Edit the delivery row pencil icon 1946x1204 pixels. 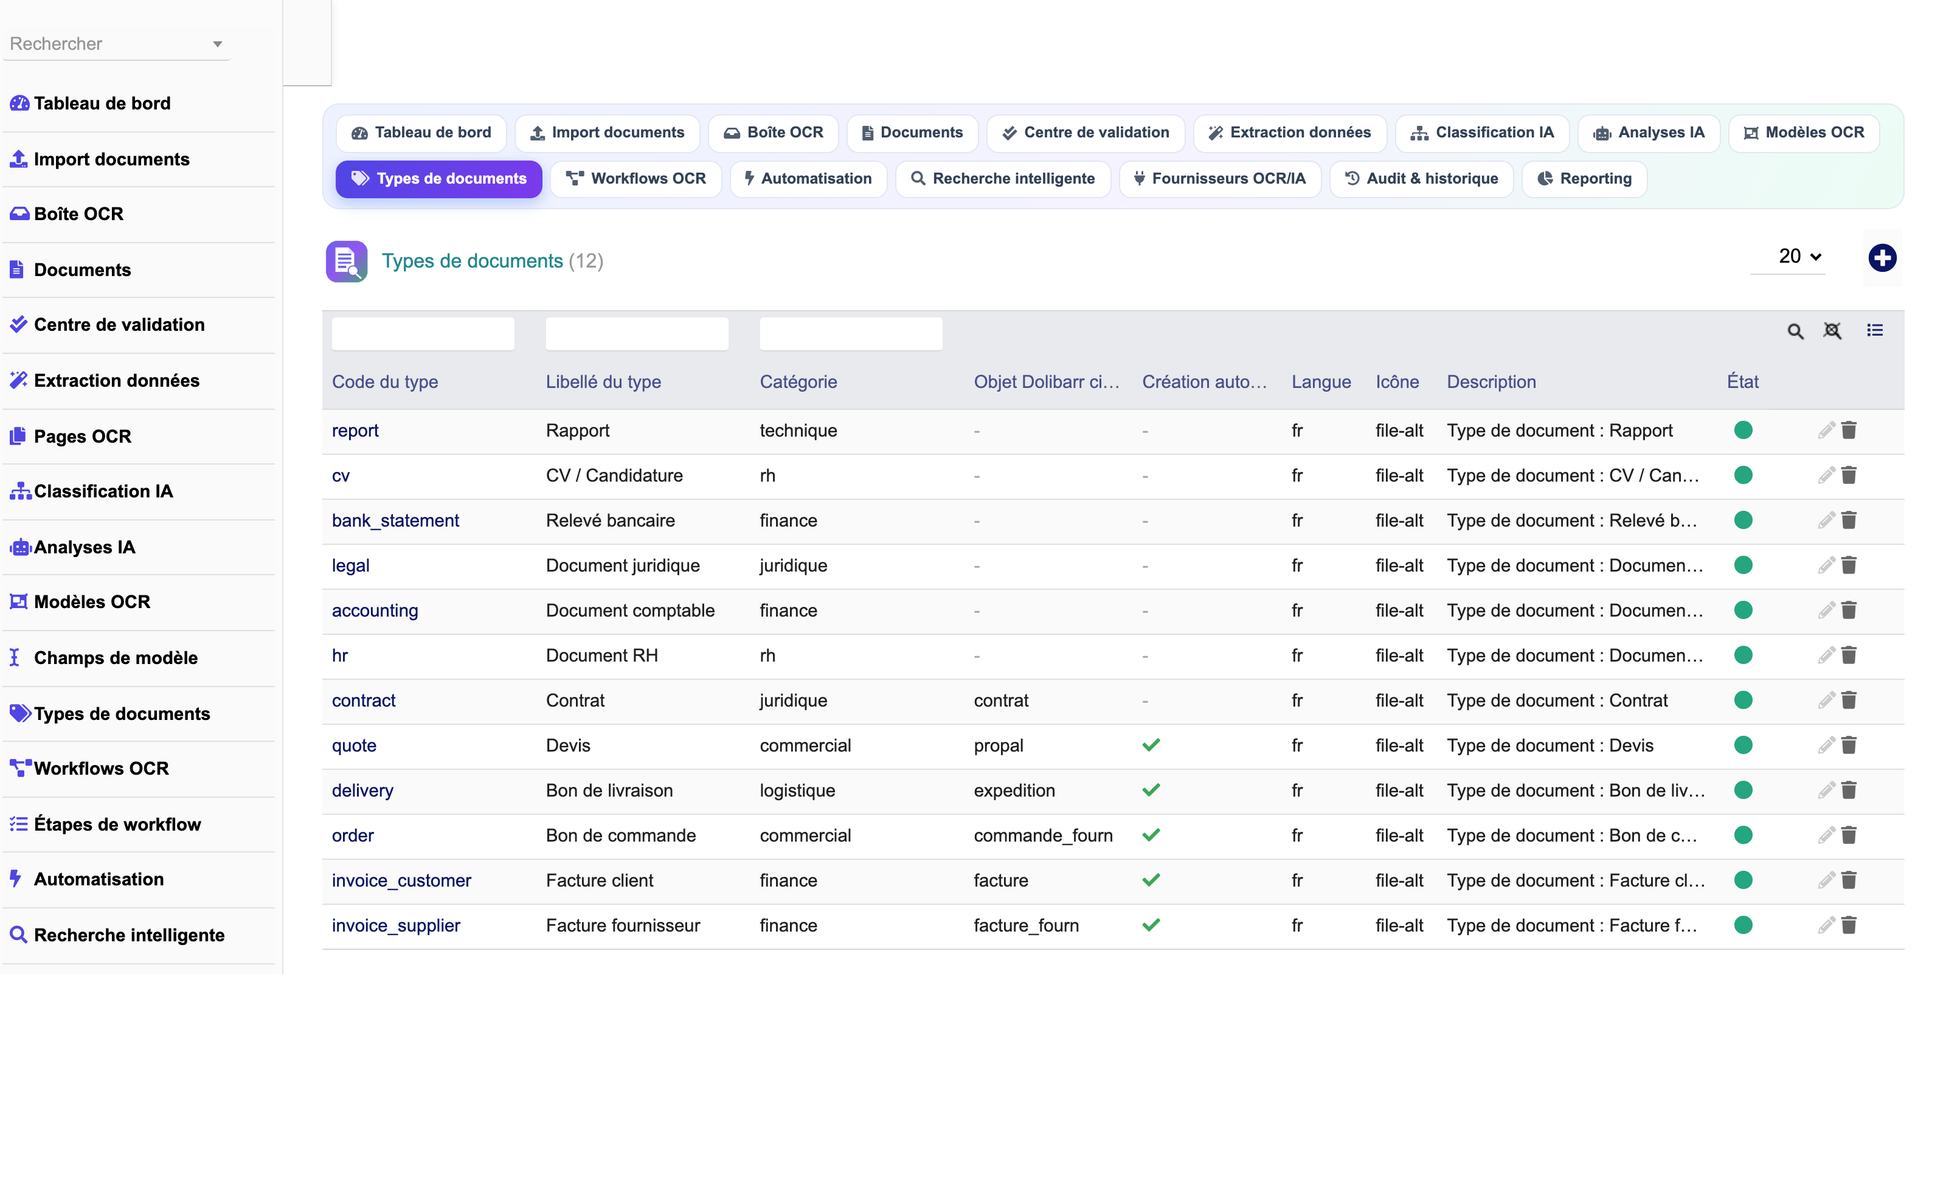tap(1826, 790)
